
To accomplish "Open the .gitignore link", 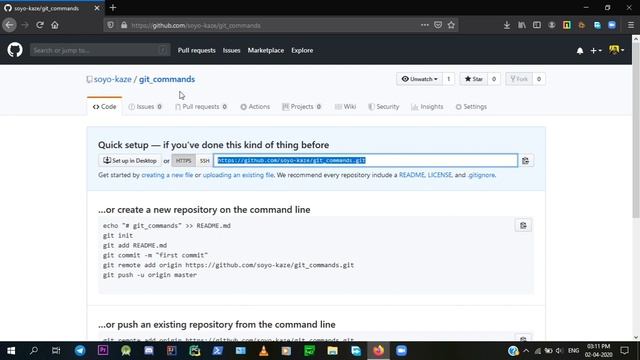I will 481,175.
